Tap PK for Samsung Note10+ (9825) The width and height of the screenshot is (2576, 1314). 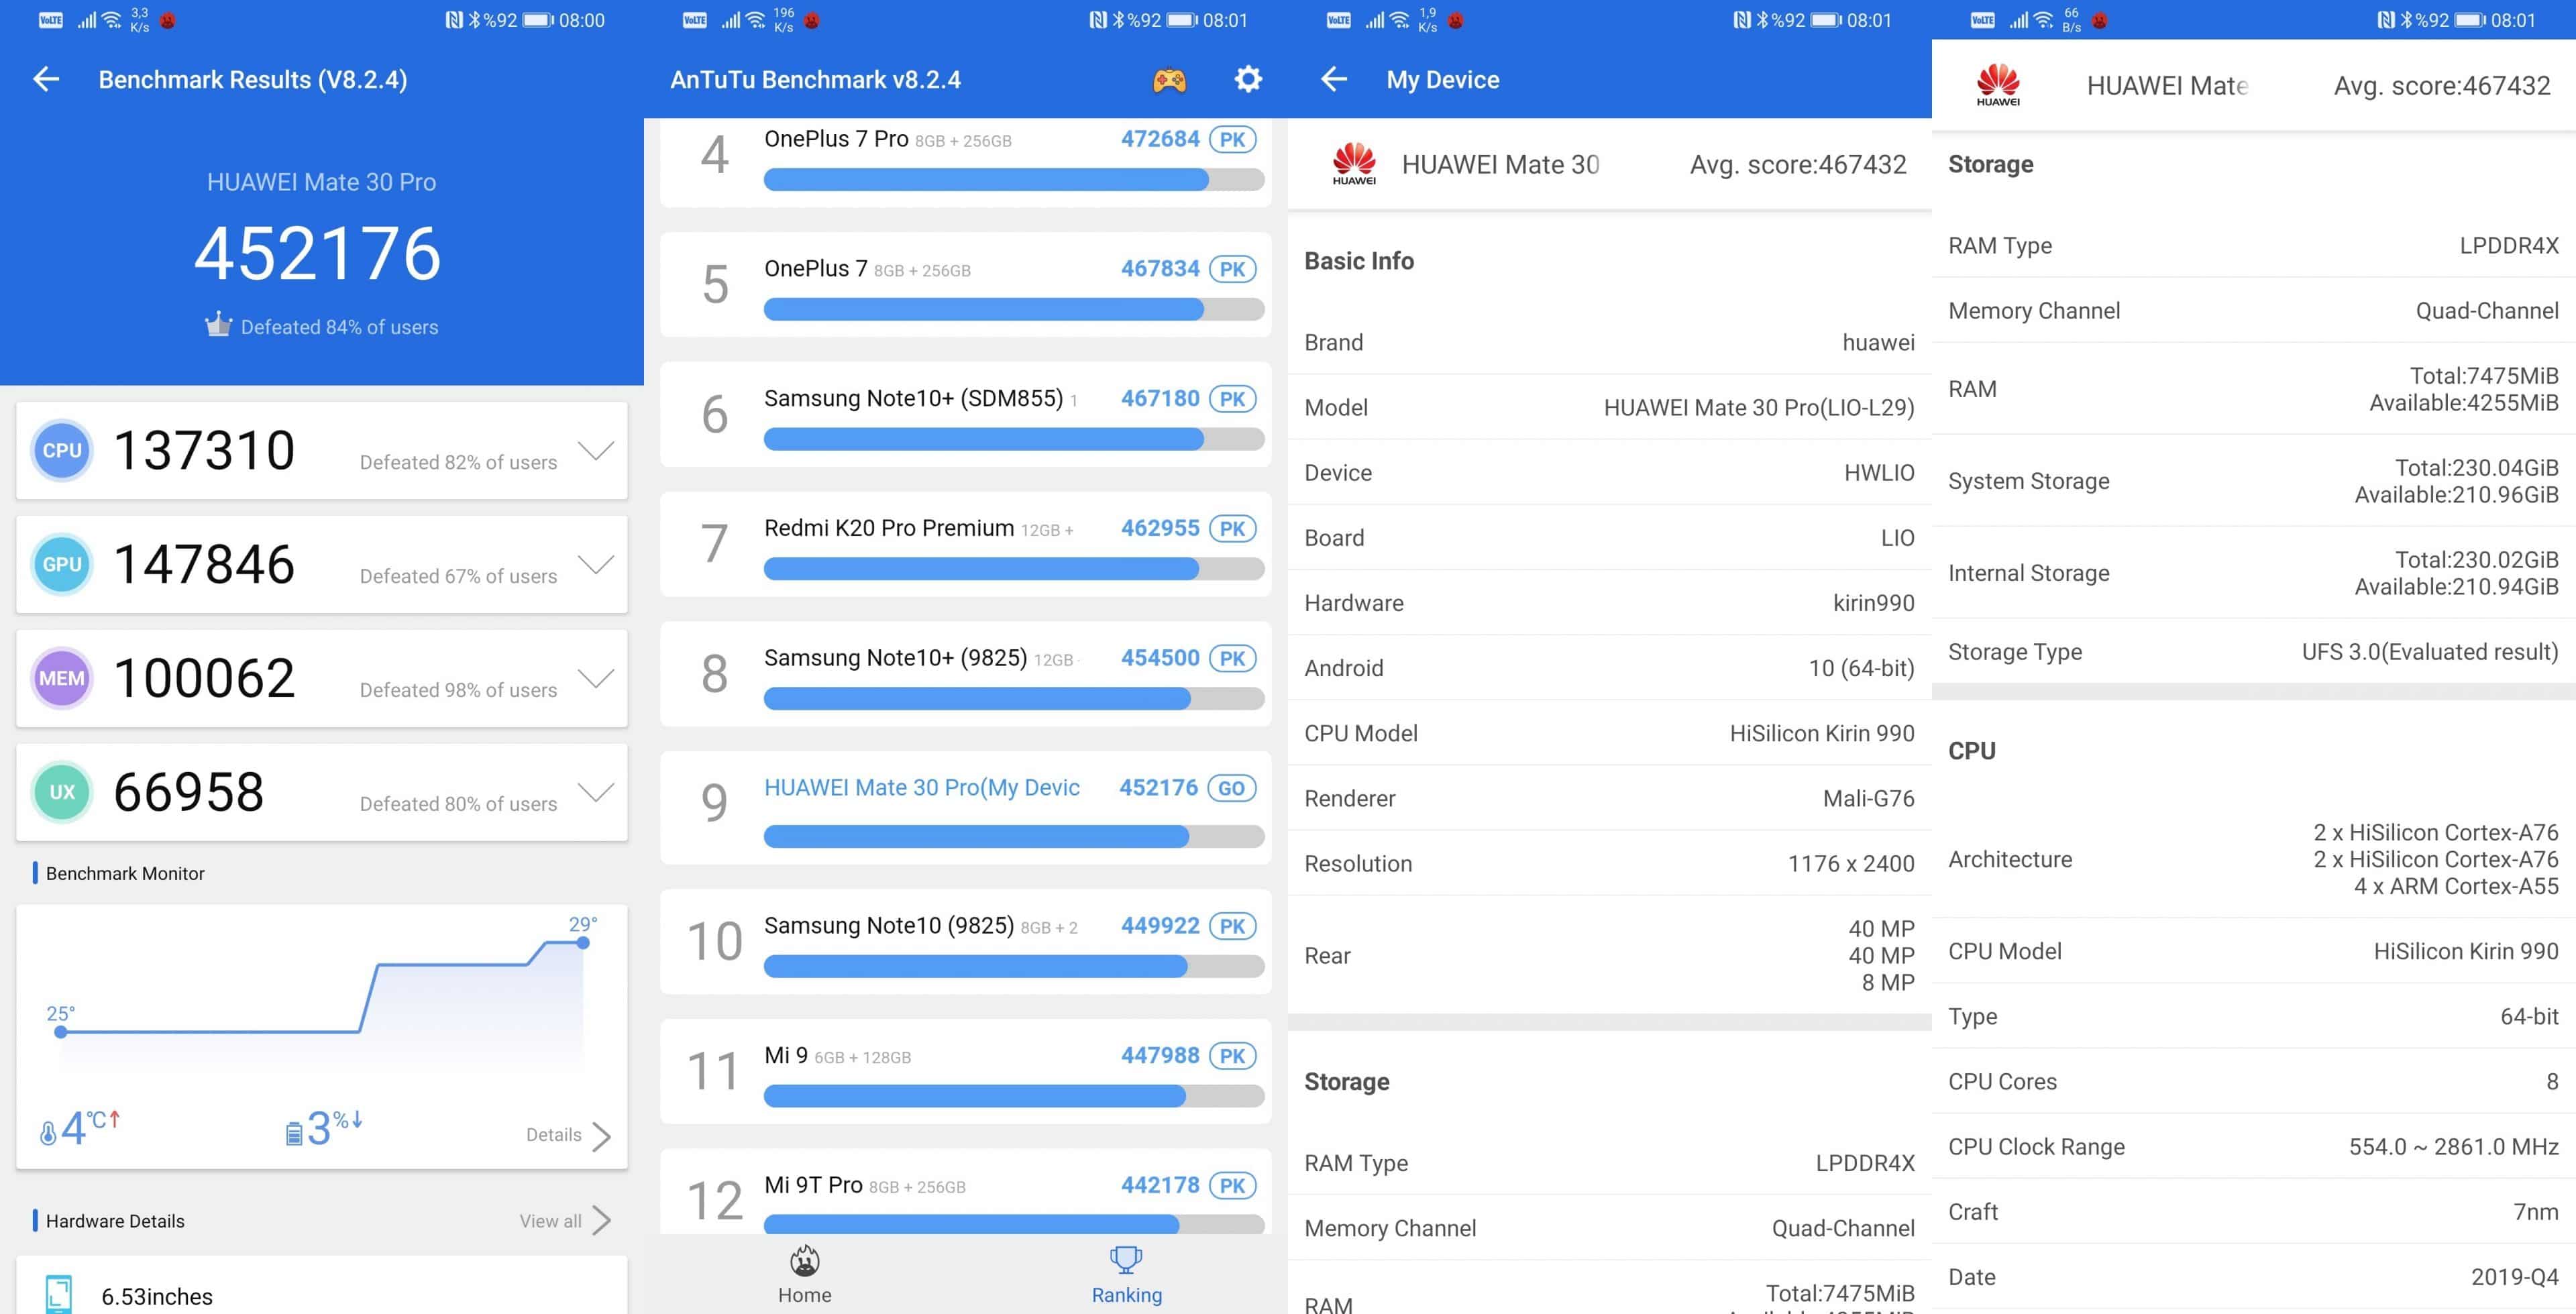tap(1232, 659)
